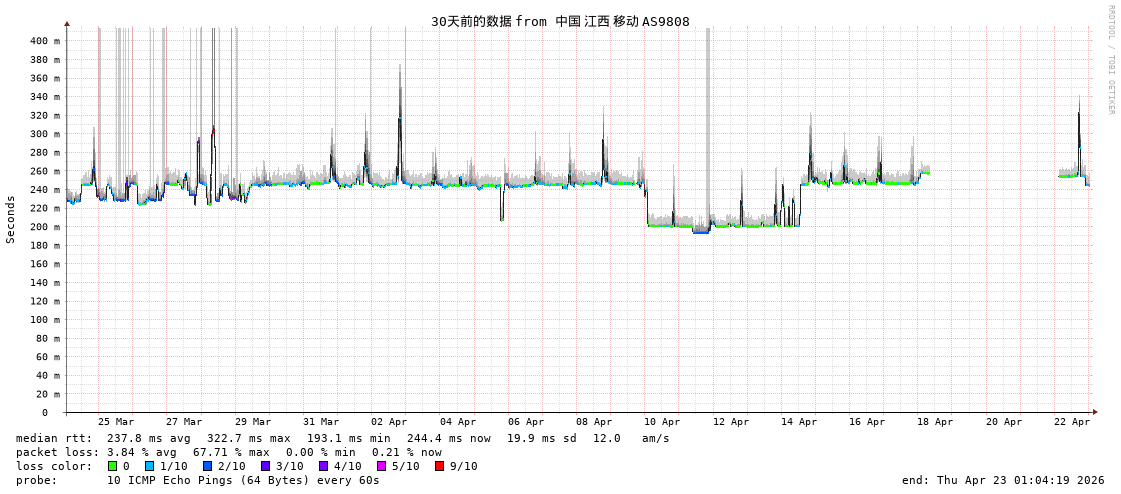1121x494 pixels.
Task: Click the RRDTOOL / TOBI OETIKER watermark
Action: pos(1111,60)
